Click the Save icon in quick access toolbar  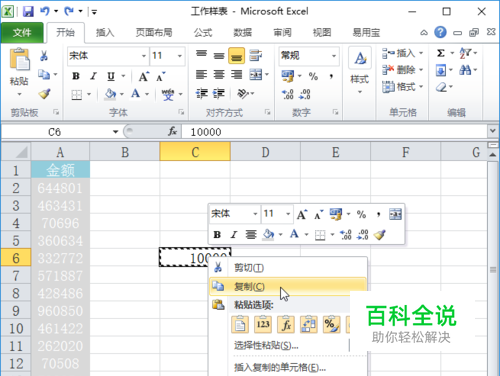pyautogui.click(x=28, y=12)
